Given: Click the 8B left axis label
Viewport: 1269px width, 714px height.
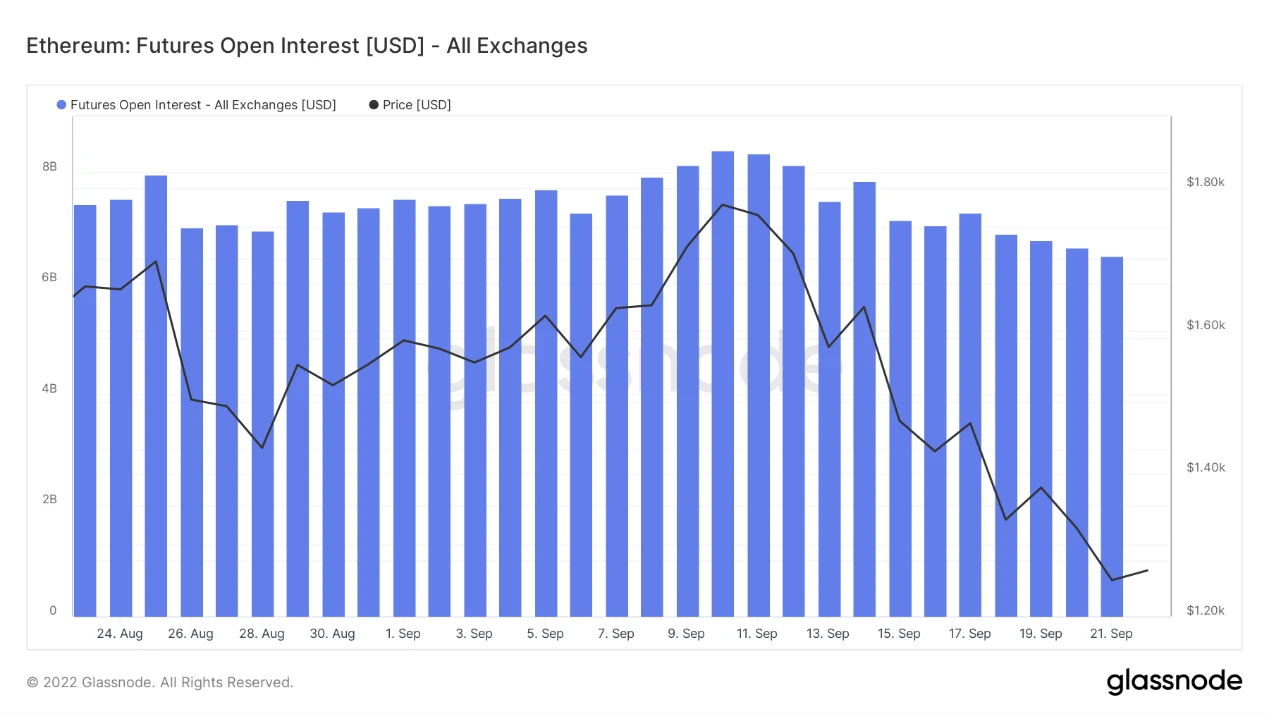Looking at the screenshot, I should click(x=49, y=166).
